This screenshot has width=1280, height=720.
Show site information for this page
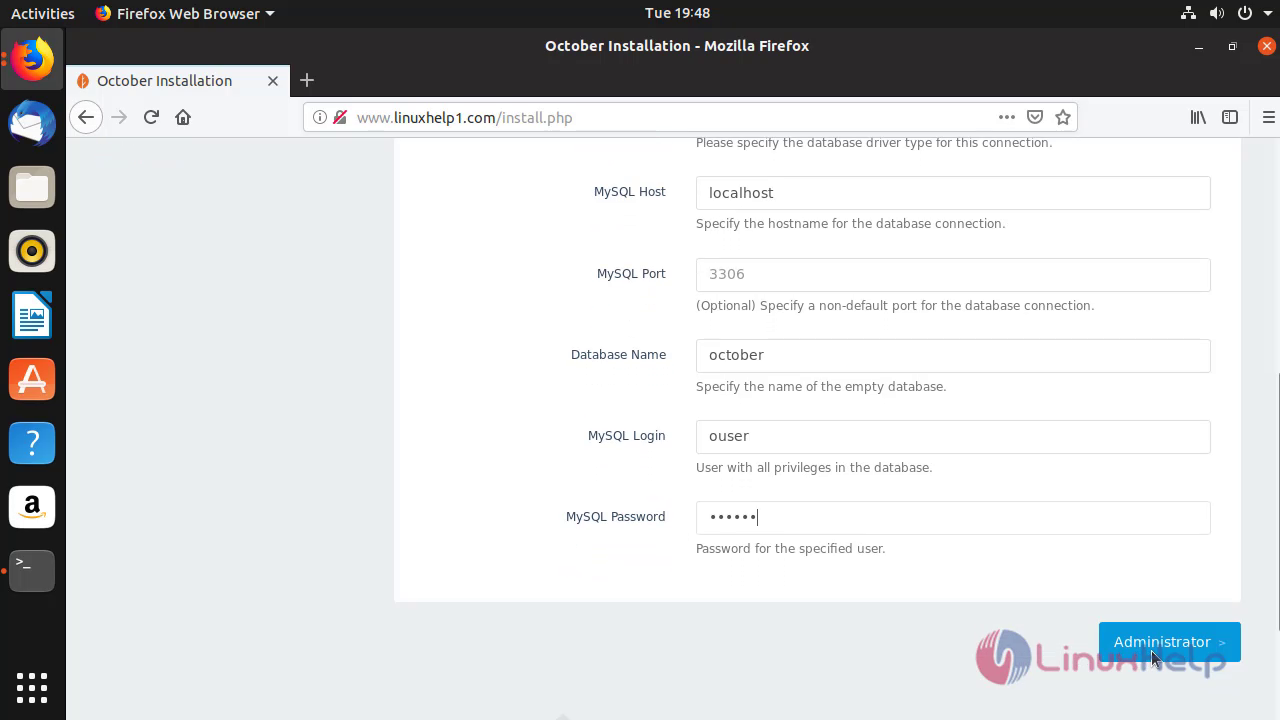[319, 117]
